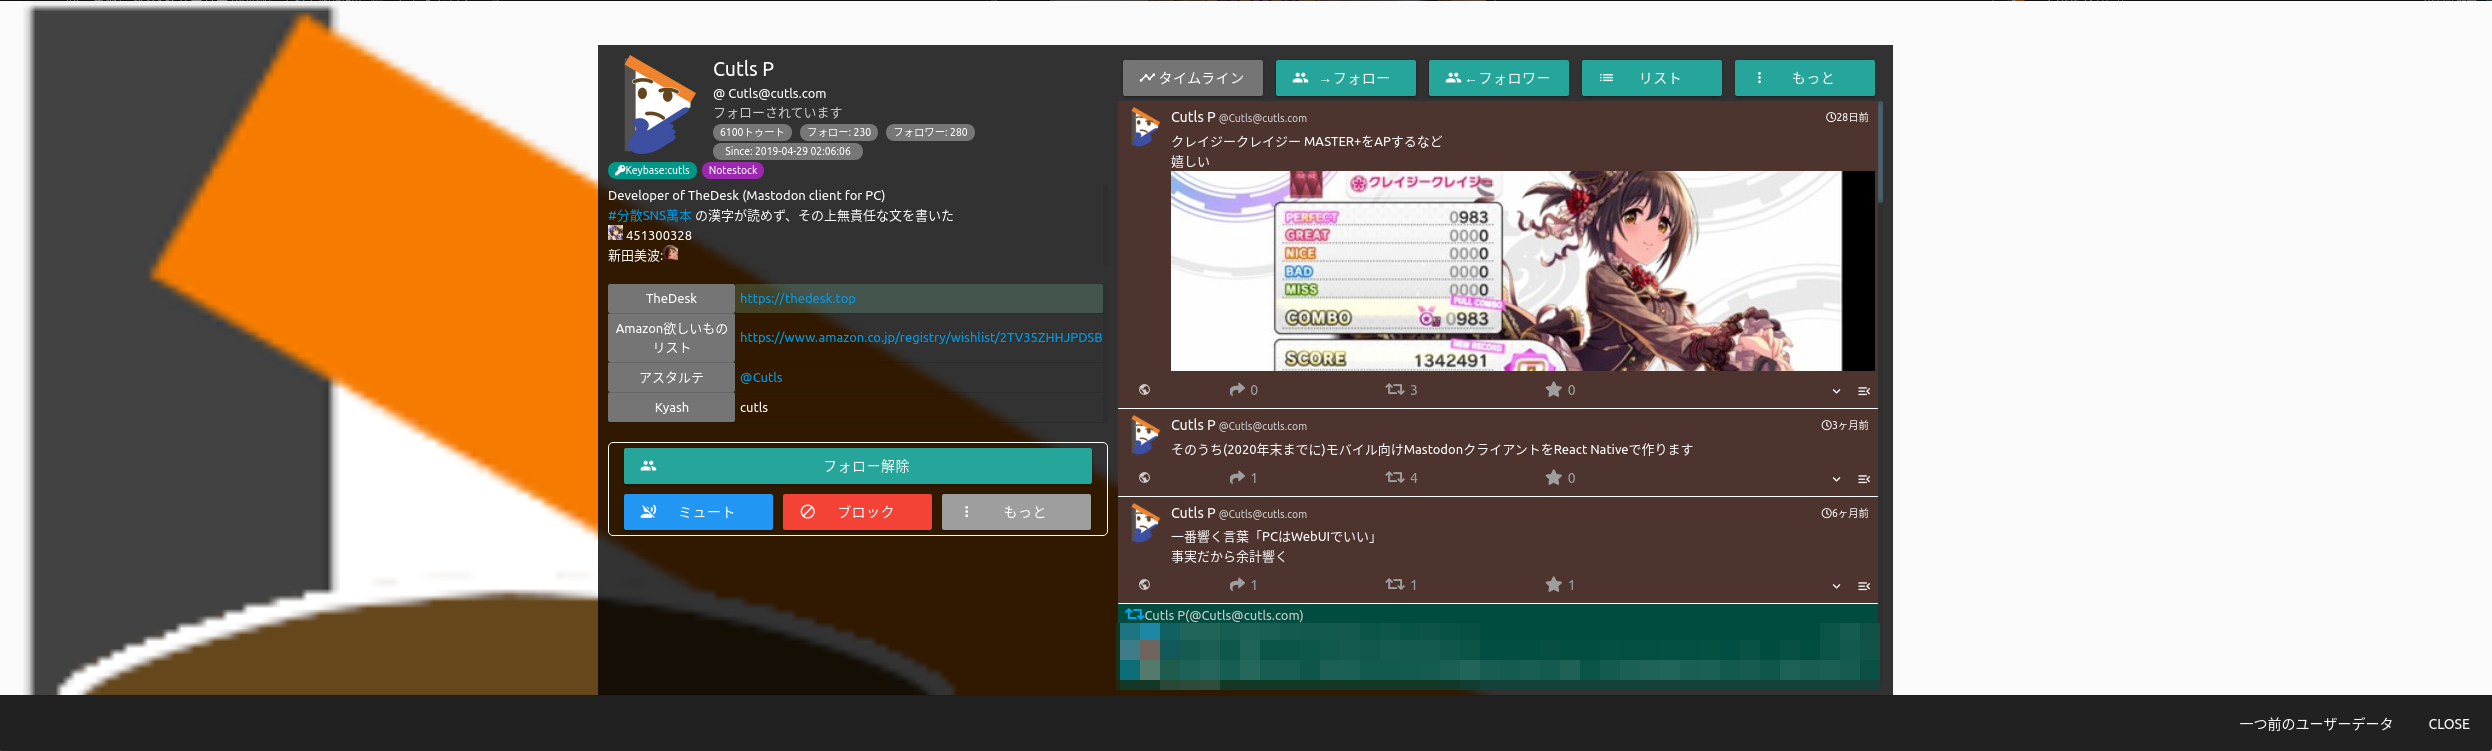Click the ブロック block button
This screenshot has height=751, width=2492.
[x=857, y=512]
